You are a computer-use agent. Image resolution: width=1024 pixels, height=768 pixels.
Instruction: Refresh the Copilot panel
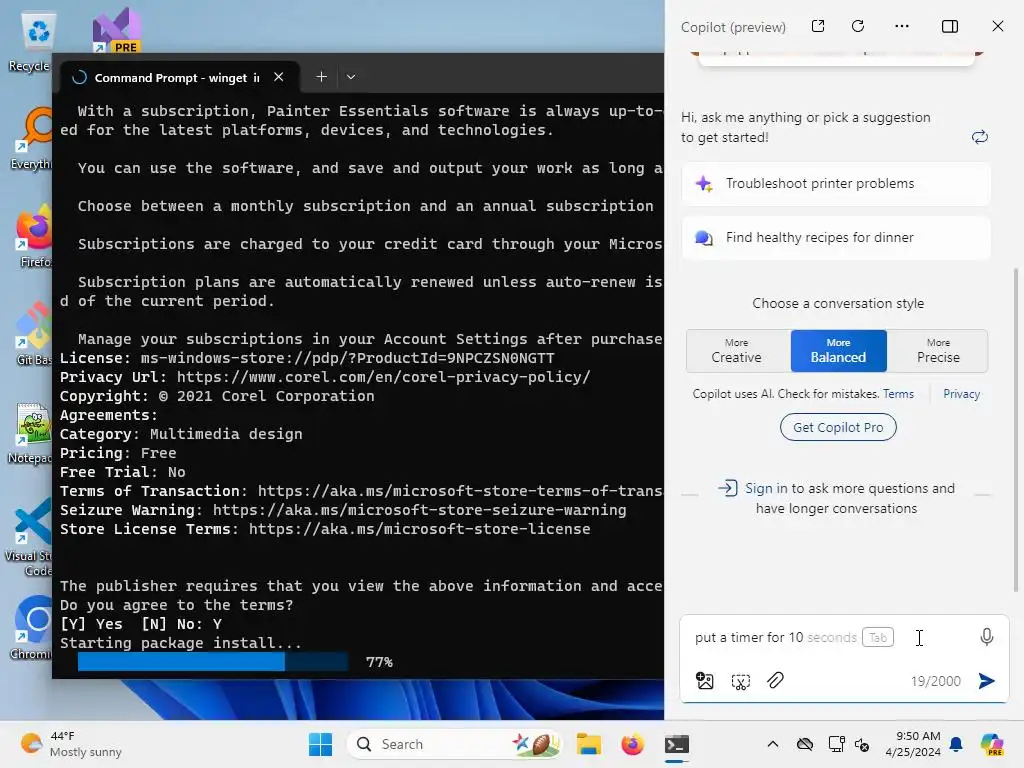858,26
